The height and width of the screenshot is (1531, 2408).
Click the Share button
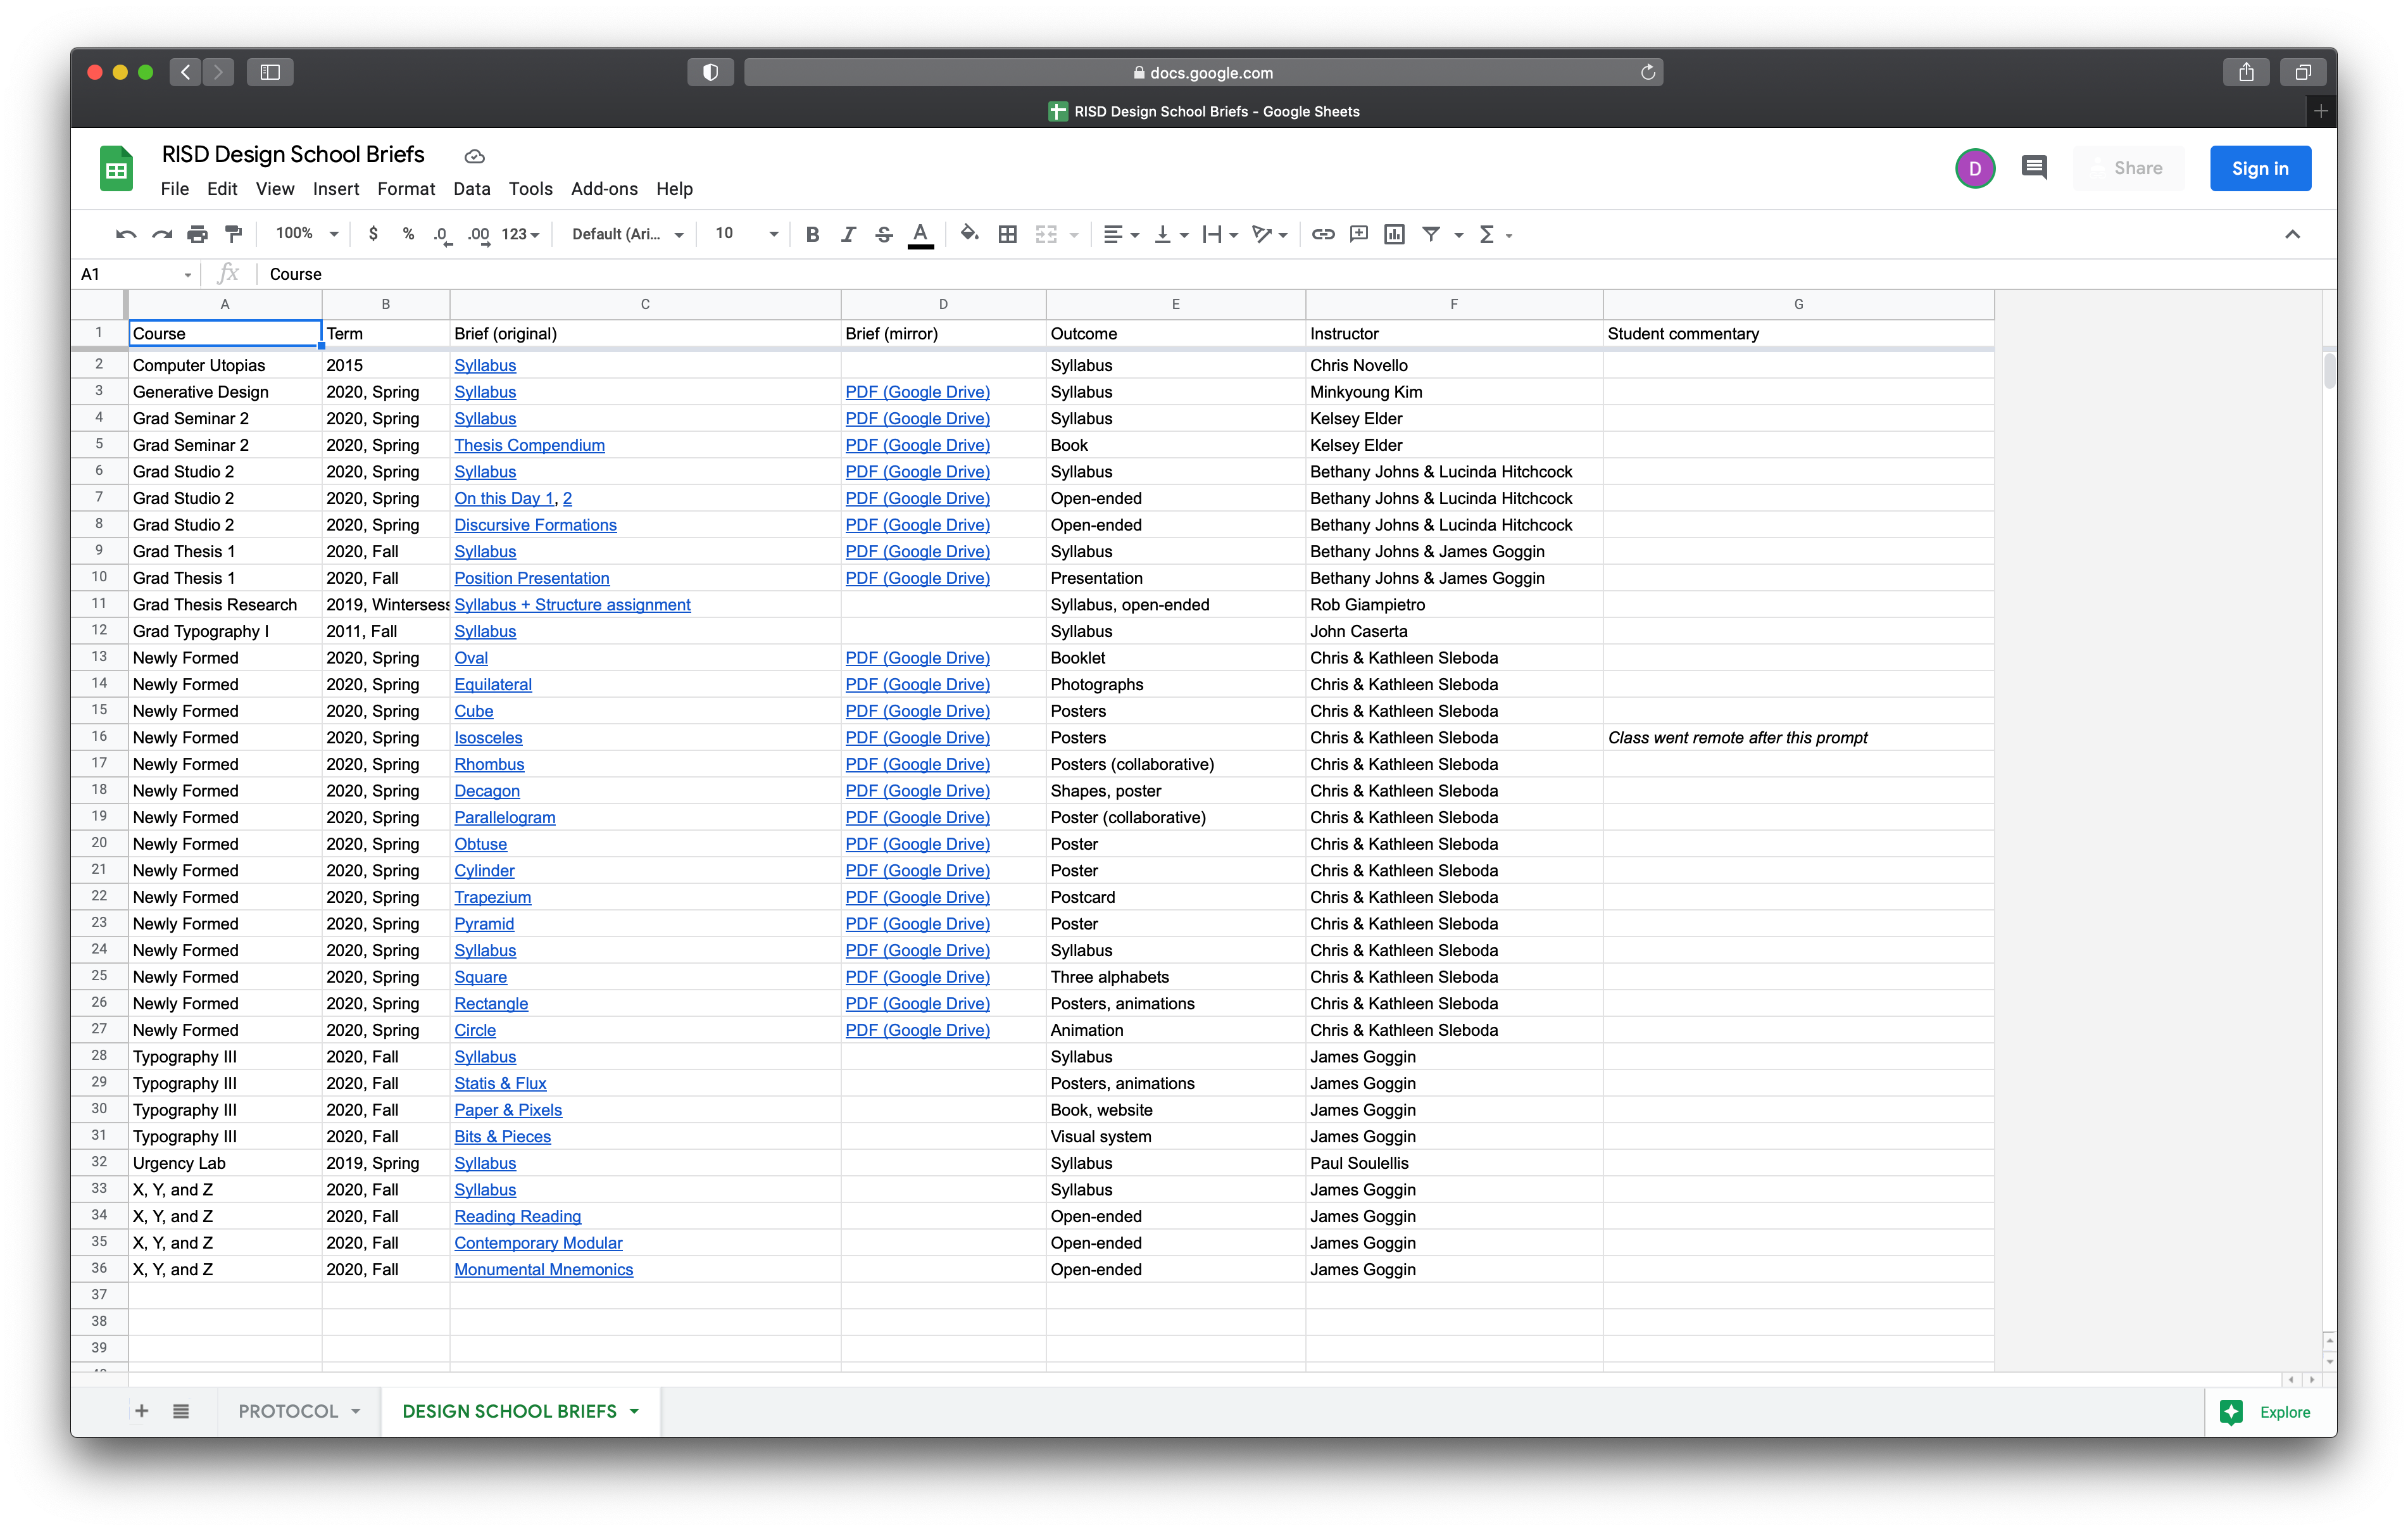[x=2129, y=168]
